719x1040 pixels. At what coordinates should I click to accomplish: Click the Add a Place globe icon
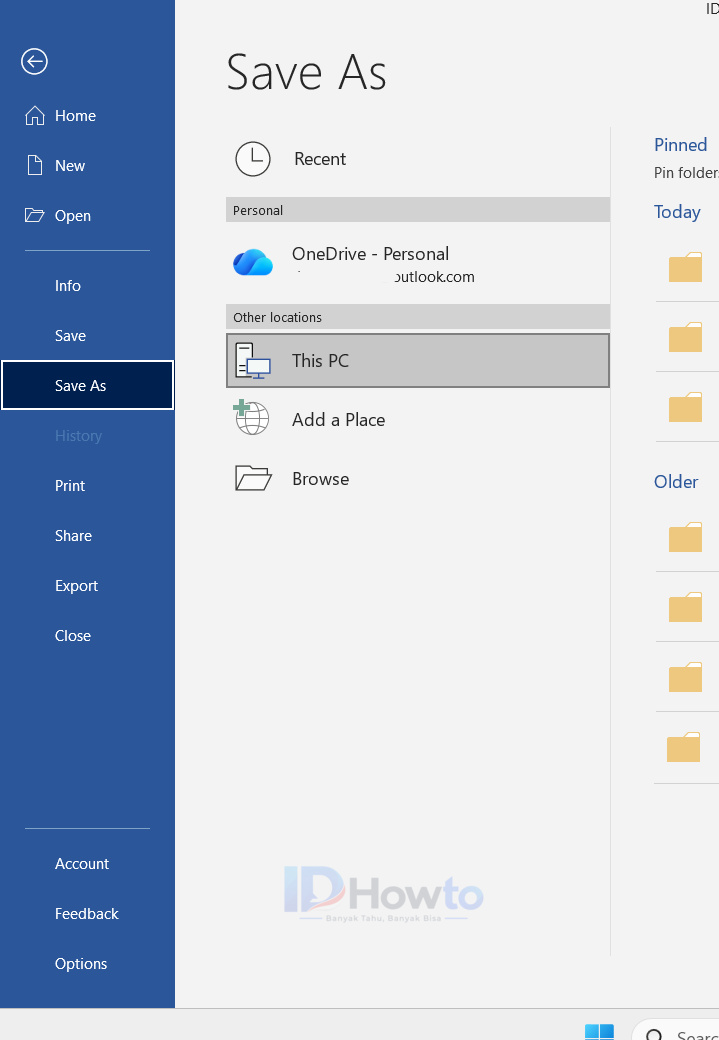click(251, 418)
